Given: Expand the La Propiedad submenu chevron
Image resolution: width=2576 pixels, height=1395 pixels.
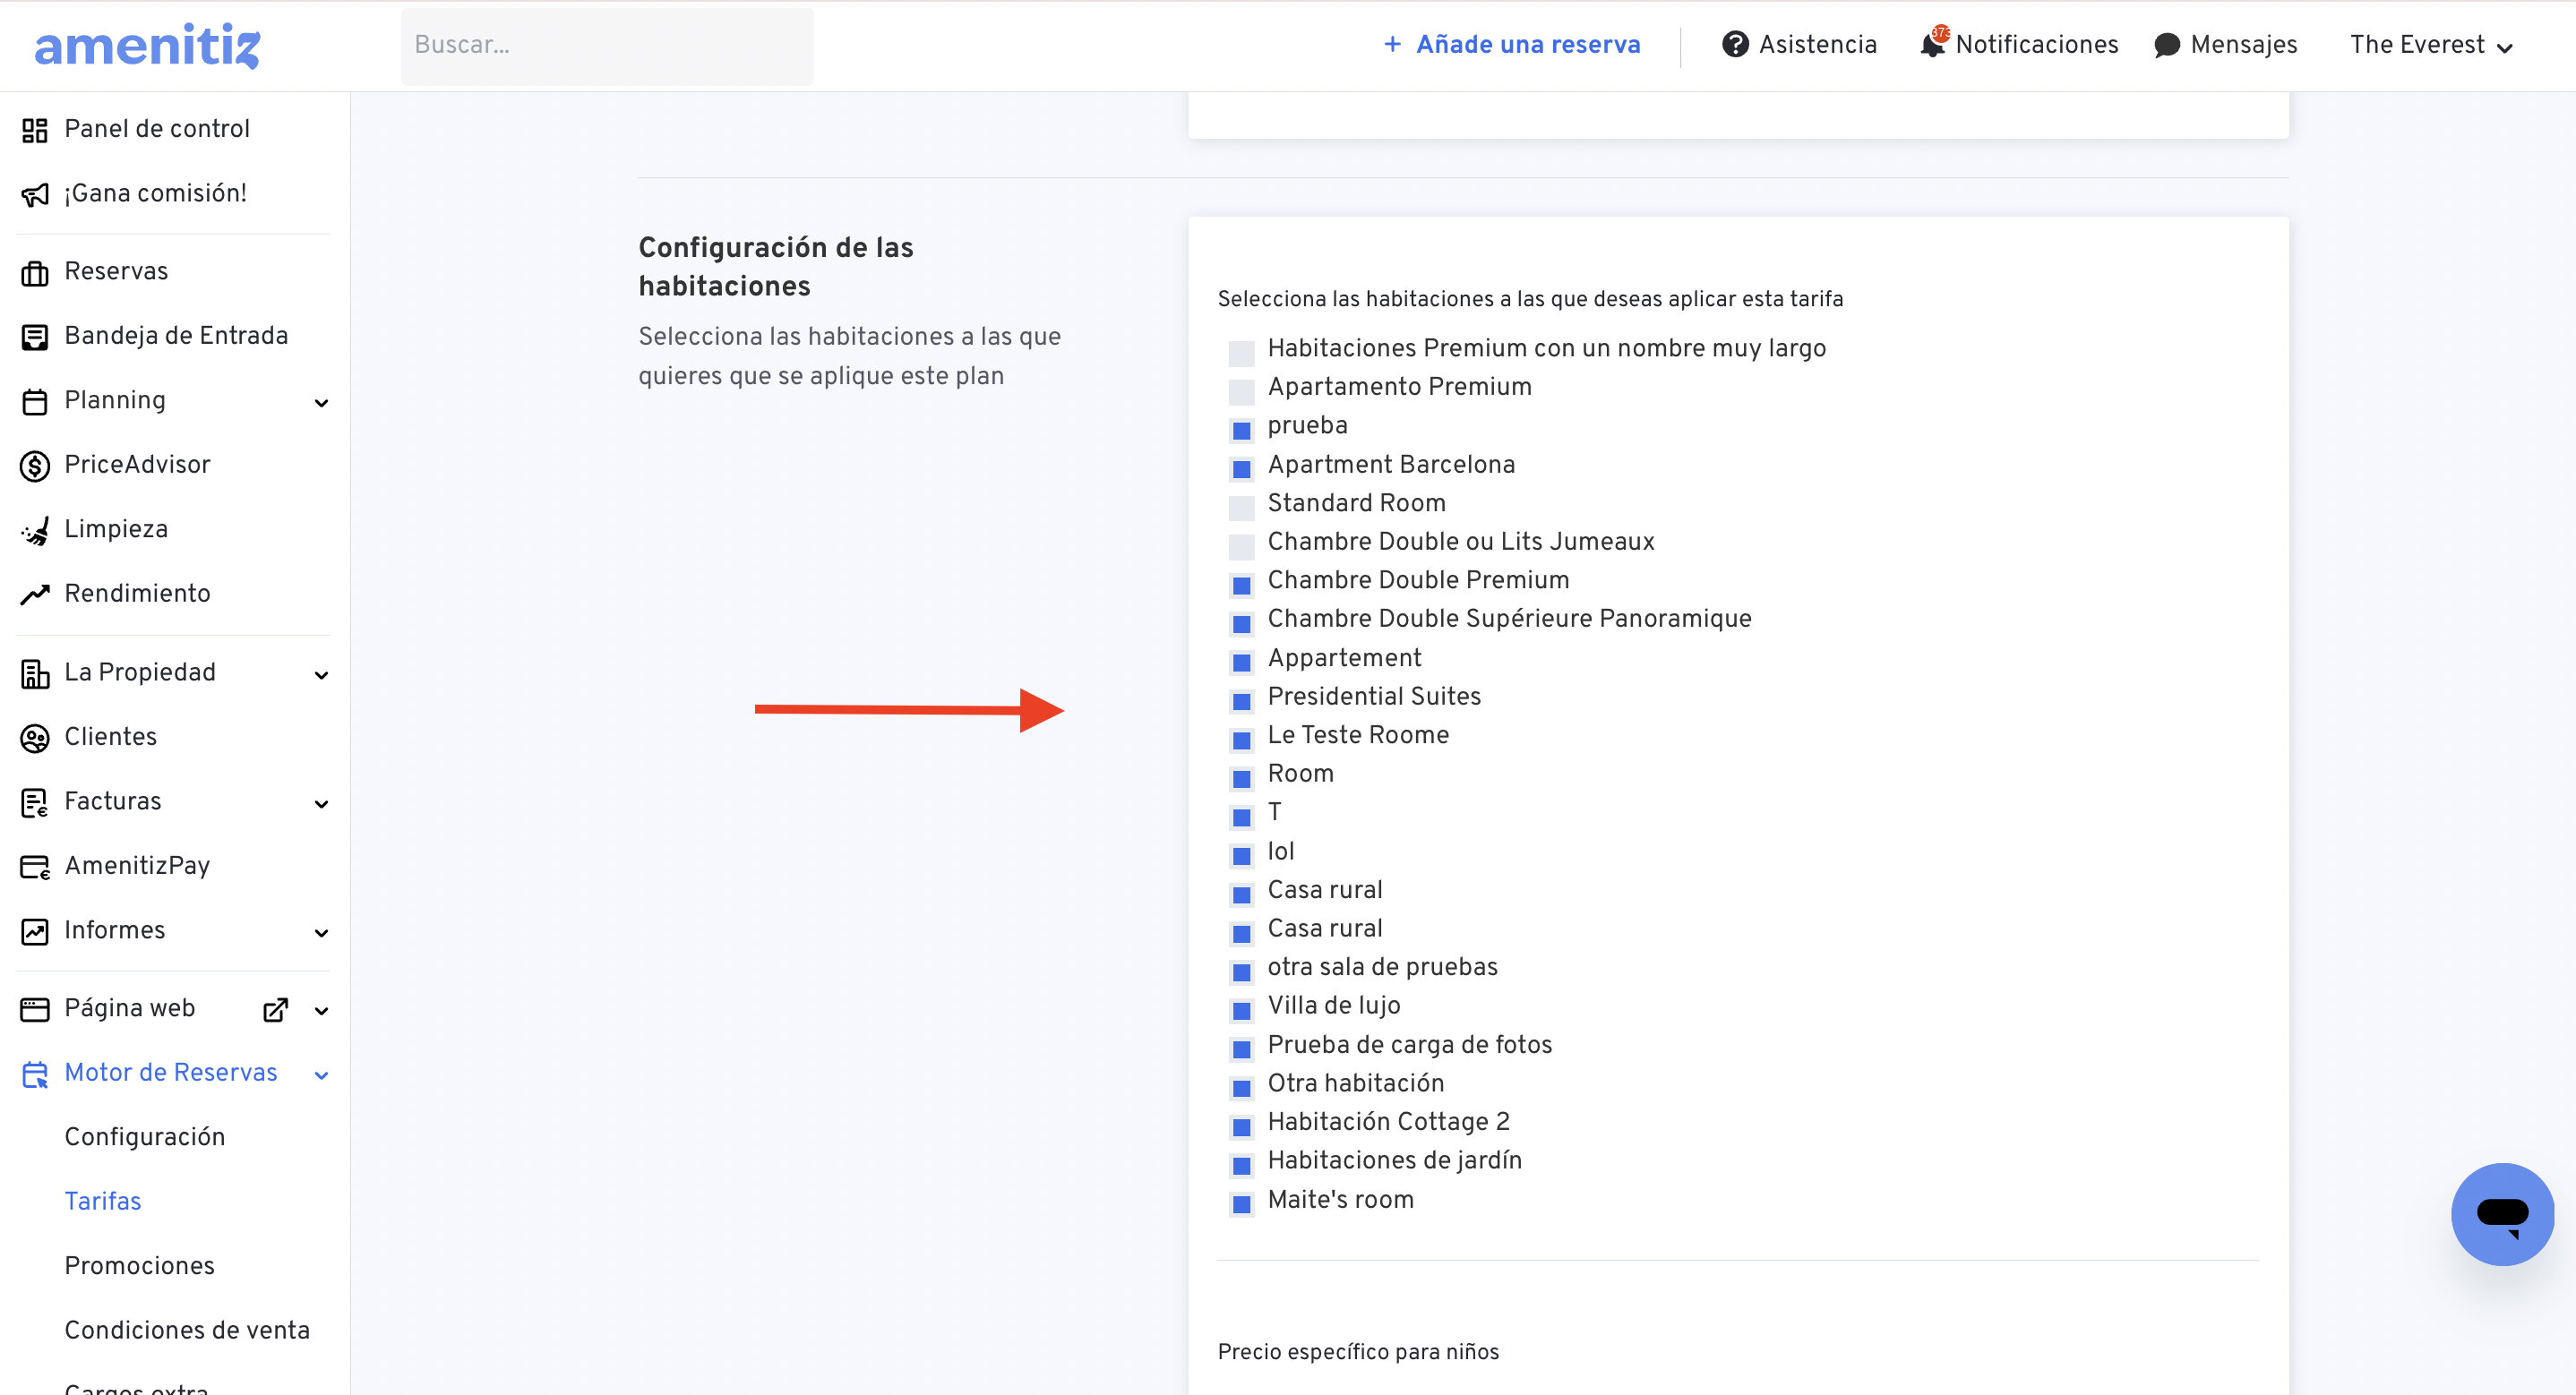Looking at the screenshot, I should [x=321, y=675].
